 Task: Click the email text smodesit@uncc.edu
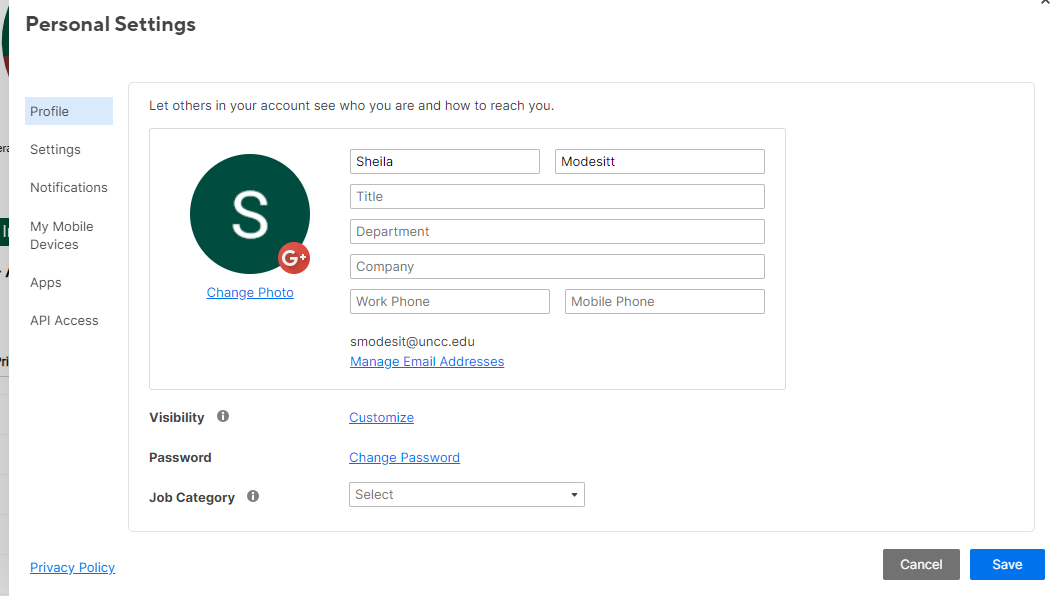click(x=412, y=342)
